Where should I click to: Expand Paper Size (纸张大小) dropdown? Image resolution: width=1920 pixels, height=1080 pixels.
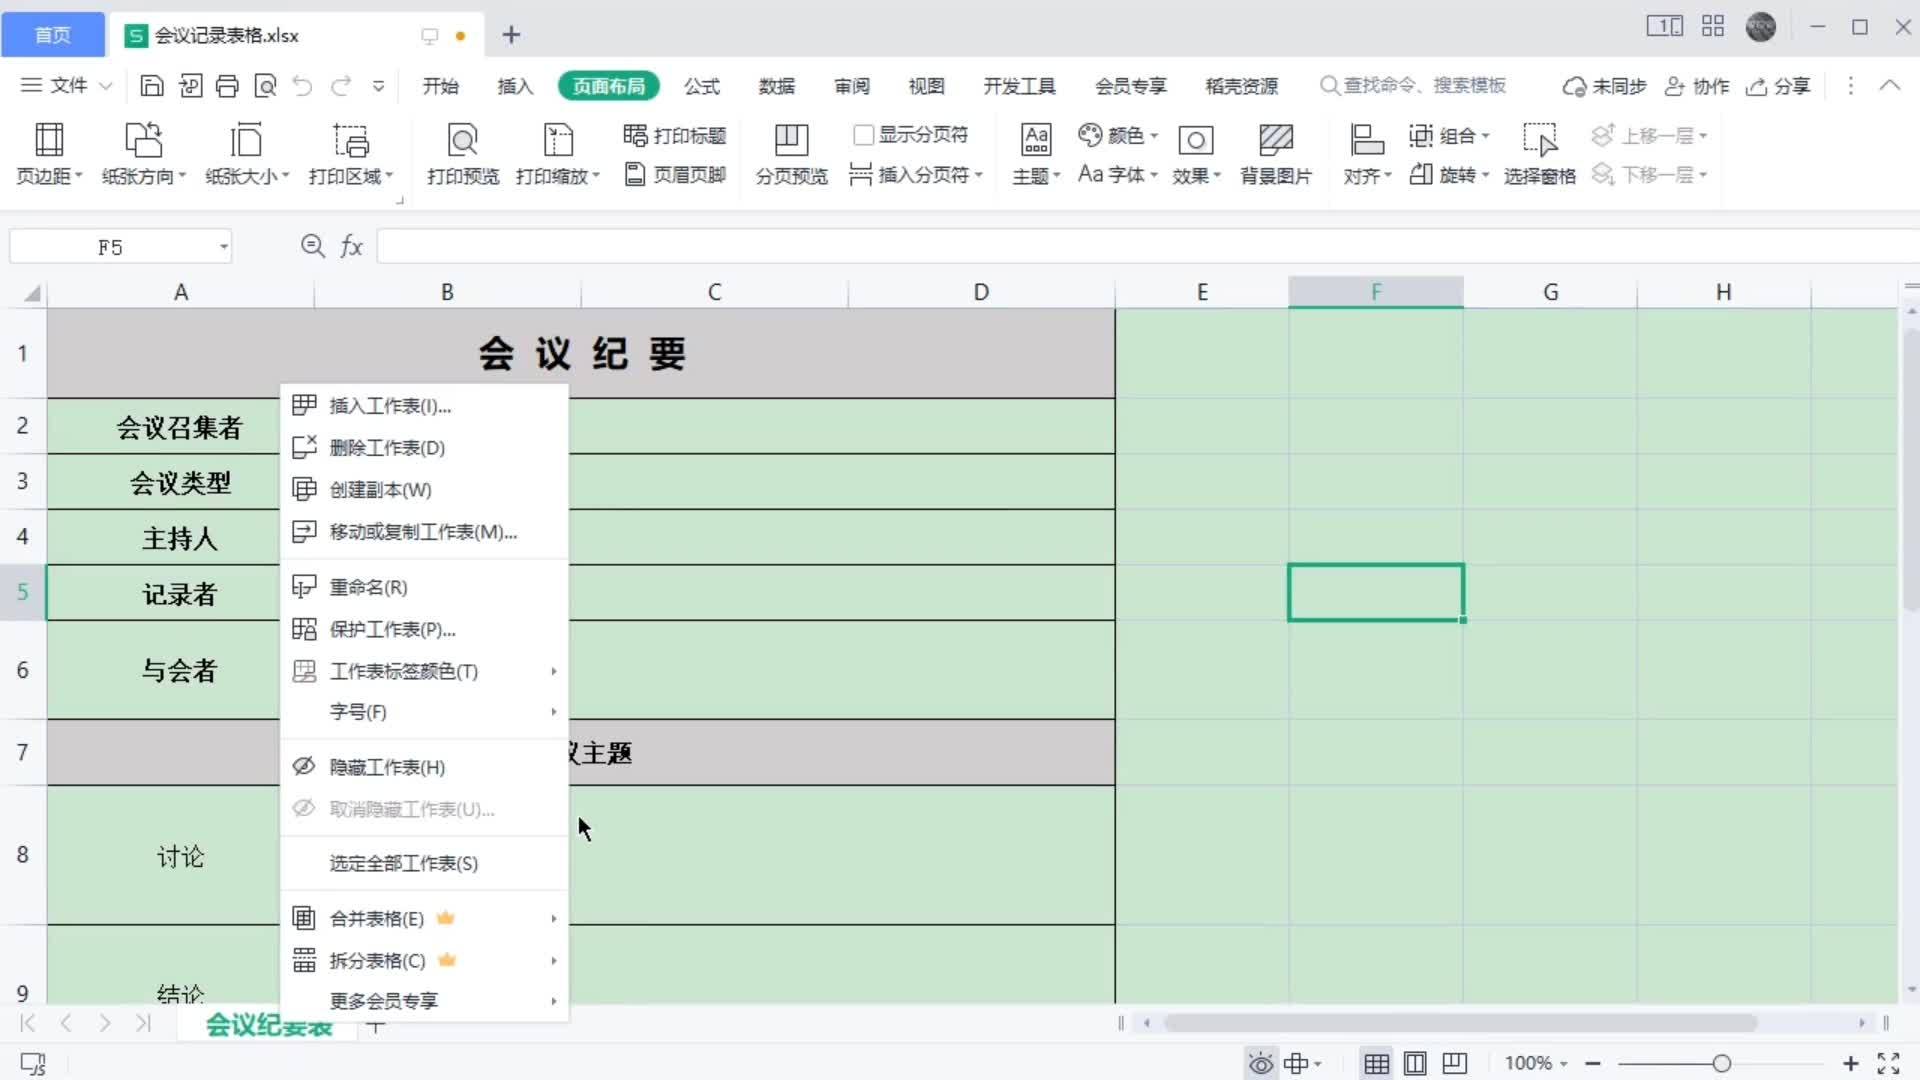pyautogui.click(x=247, y=154)
